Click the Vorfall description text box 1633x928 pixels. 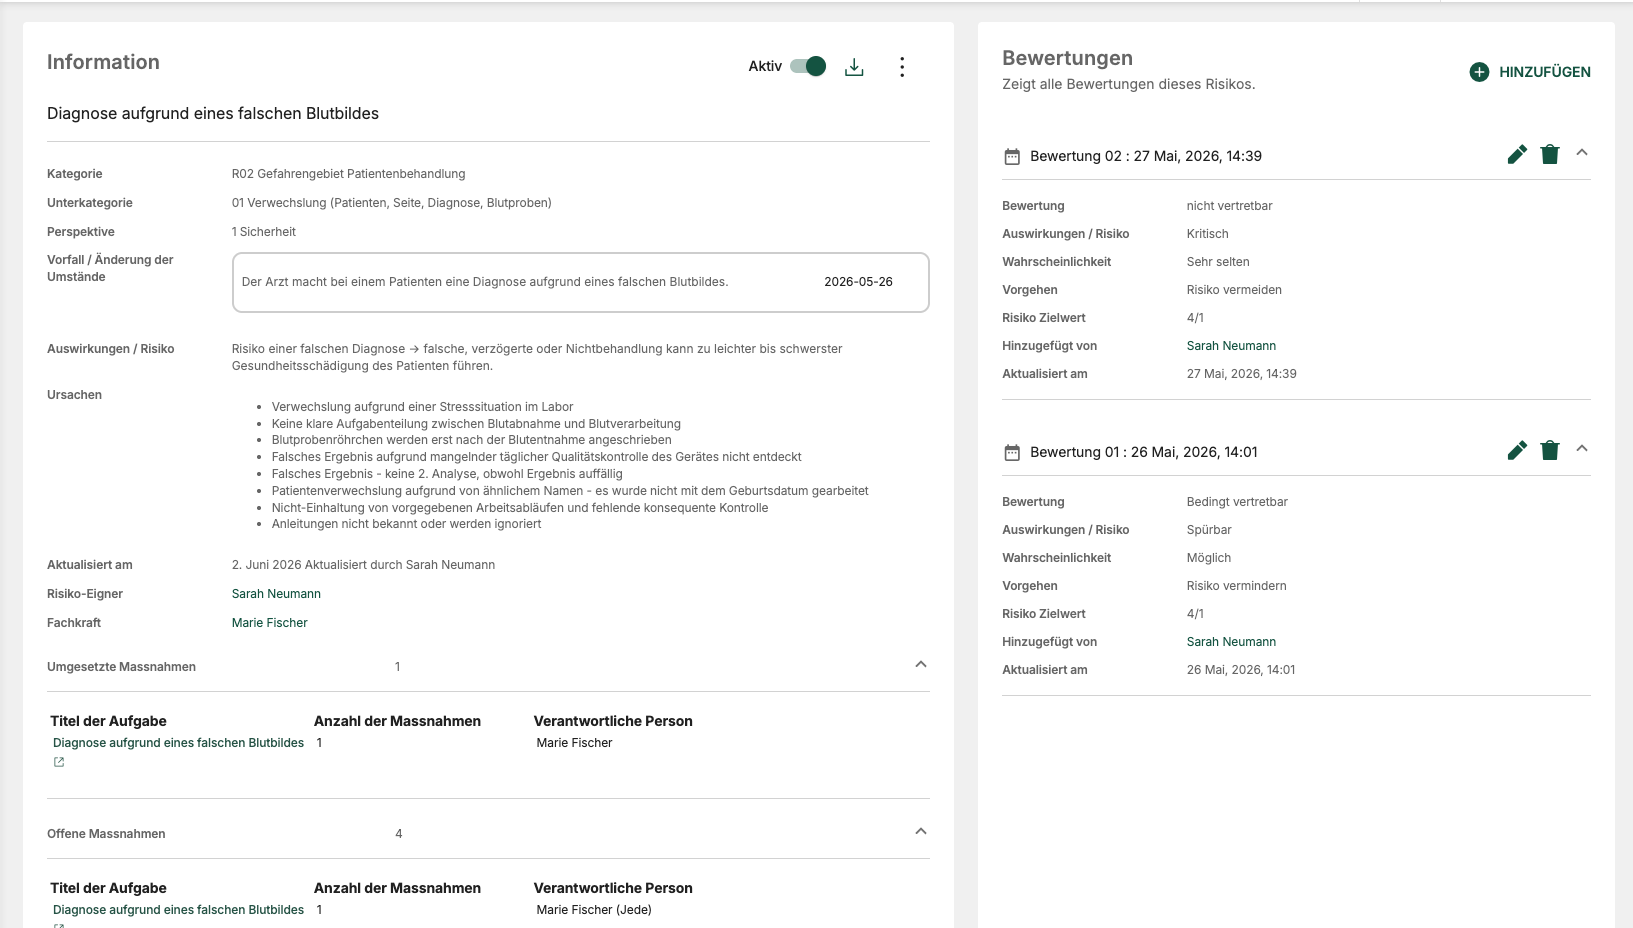coord(580,282)
